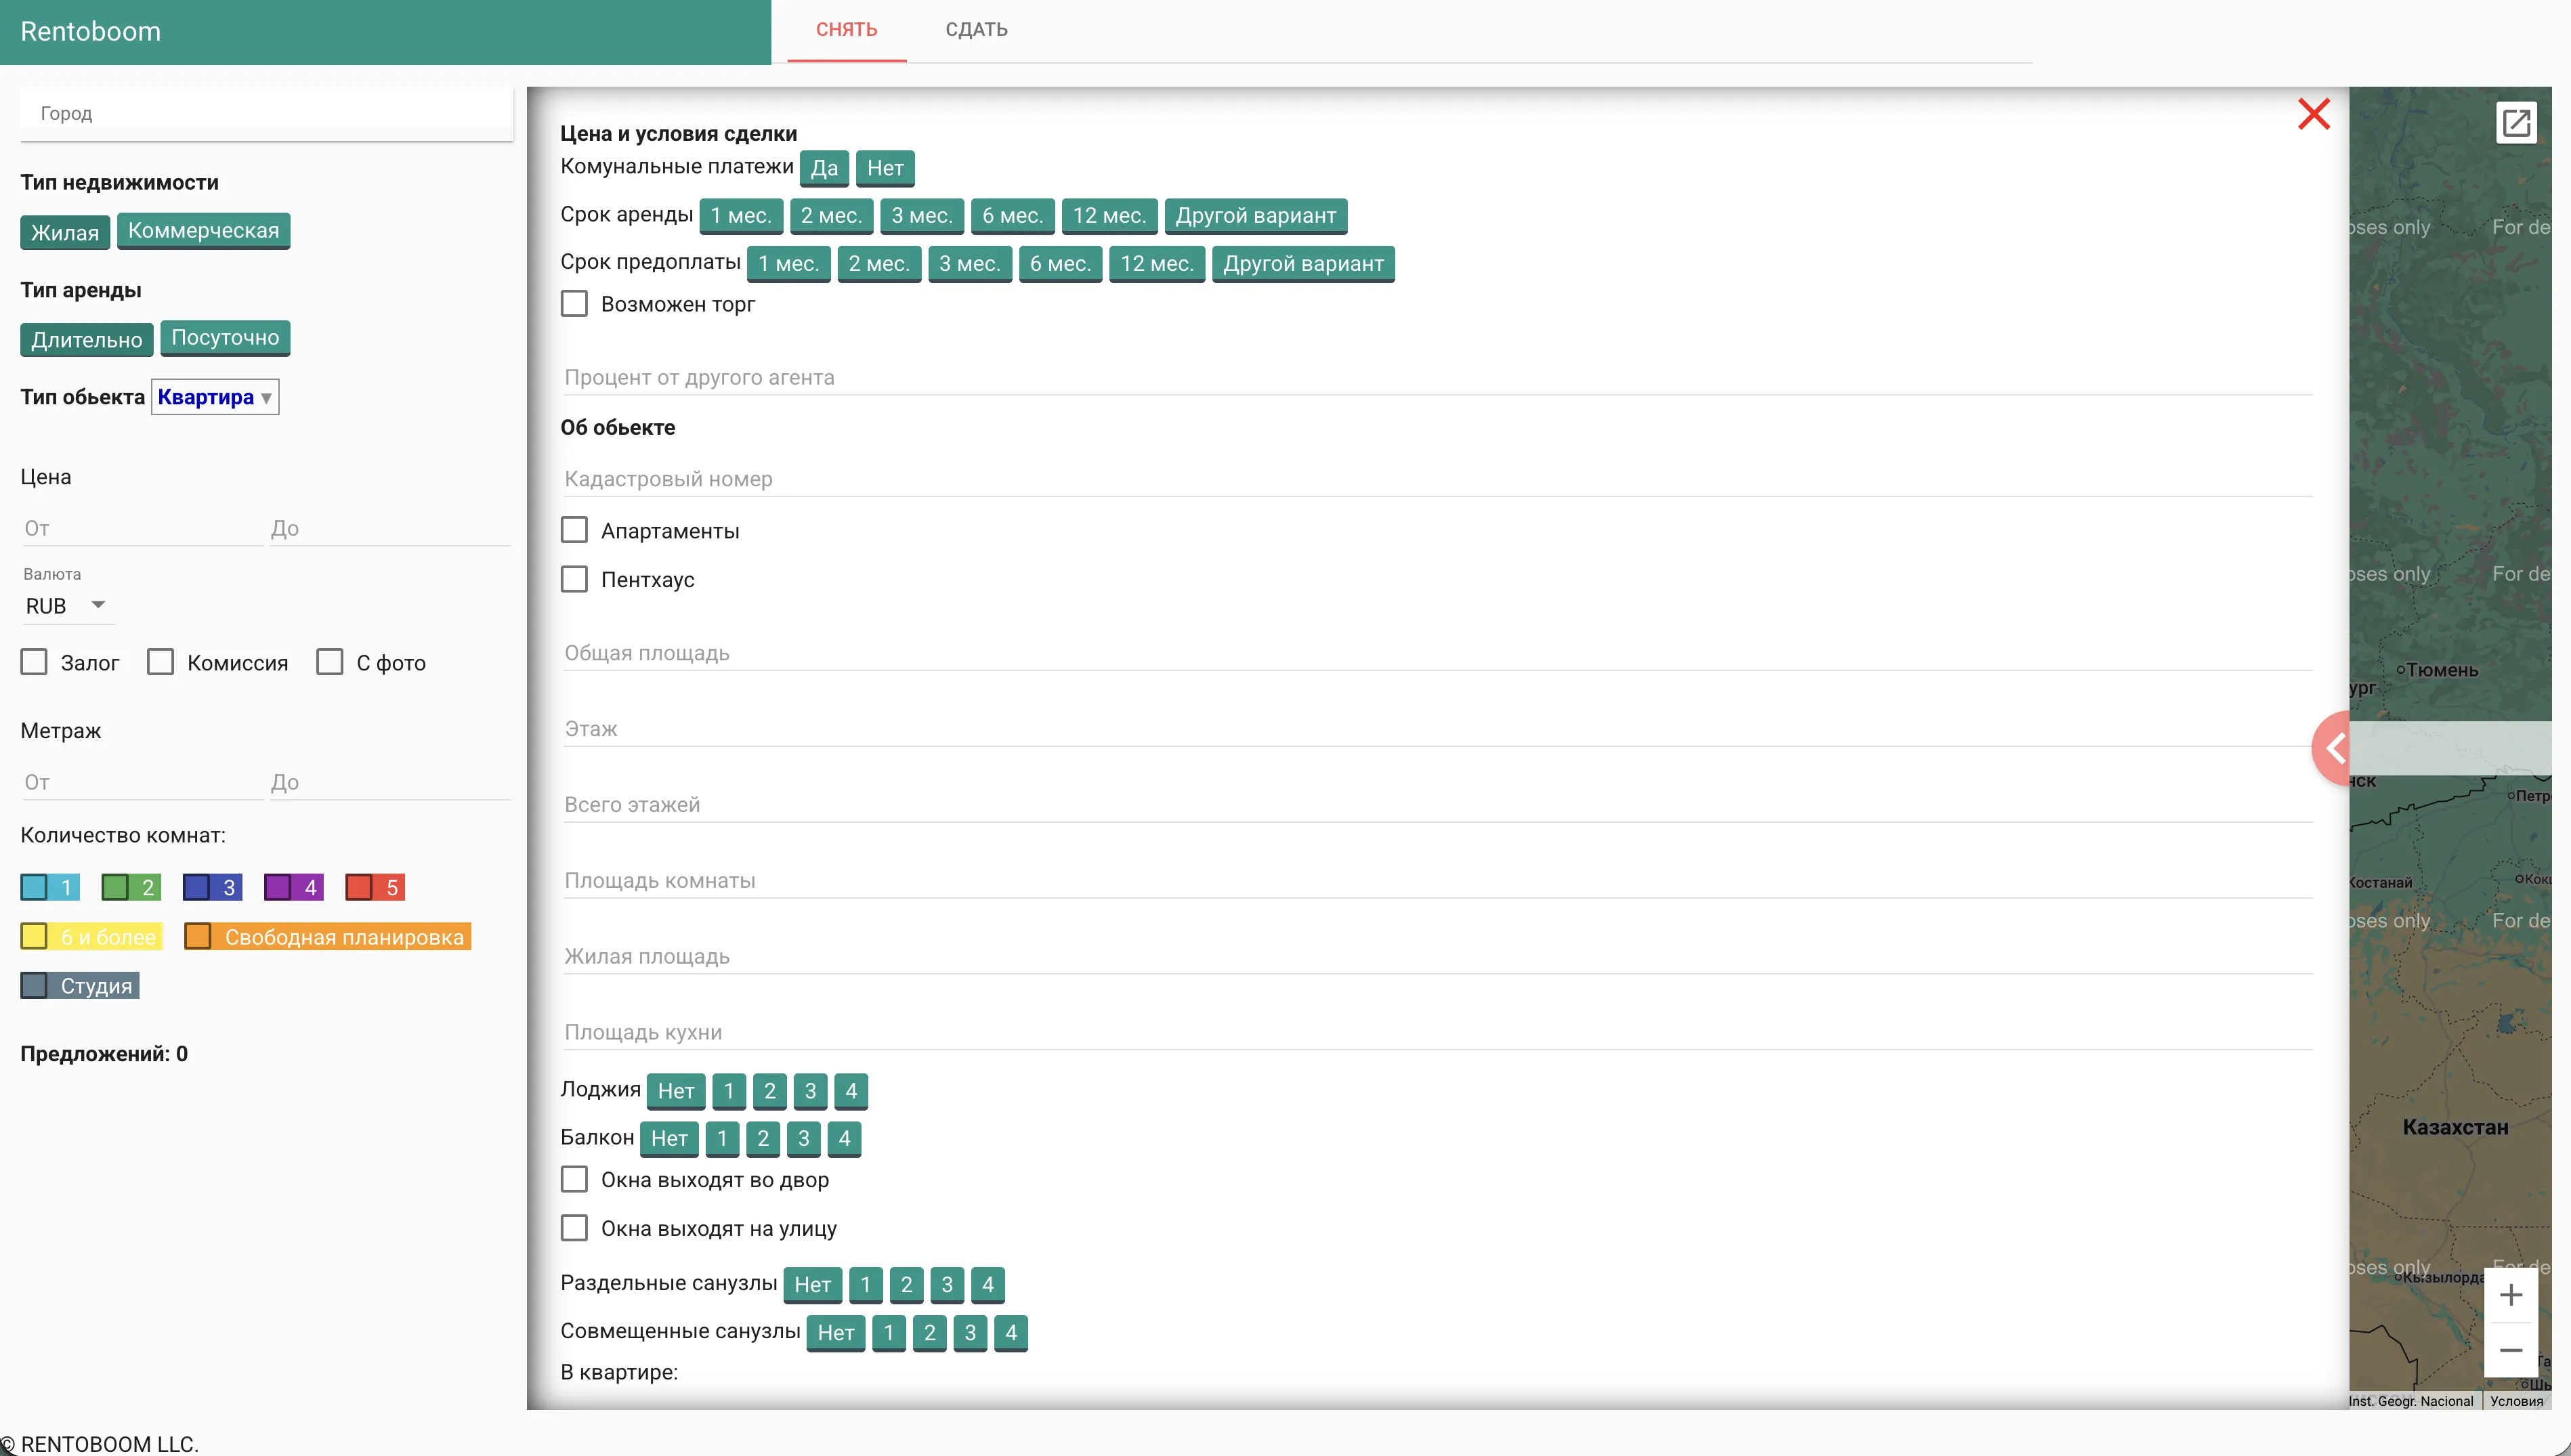Viewport: 2571px width, 1456px height.
Task: Toggle the Студия room checkbox
Action: click(34, 985)
